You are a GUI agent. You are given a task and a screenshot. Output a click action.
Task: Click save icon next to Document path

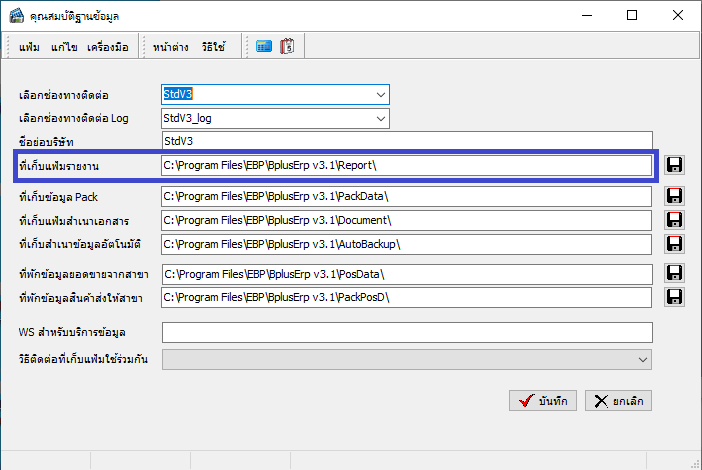(674, 220)
